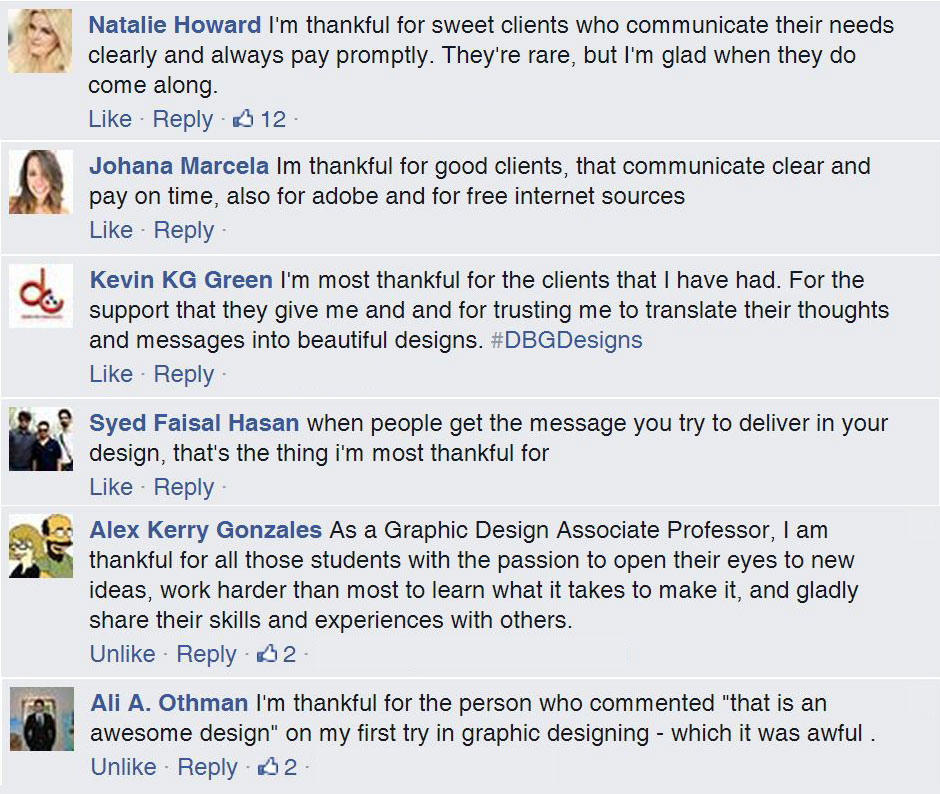
Task: Open Natalie Howard's profile name link
Action: coord(175,25)
